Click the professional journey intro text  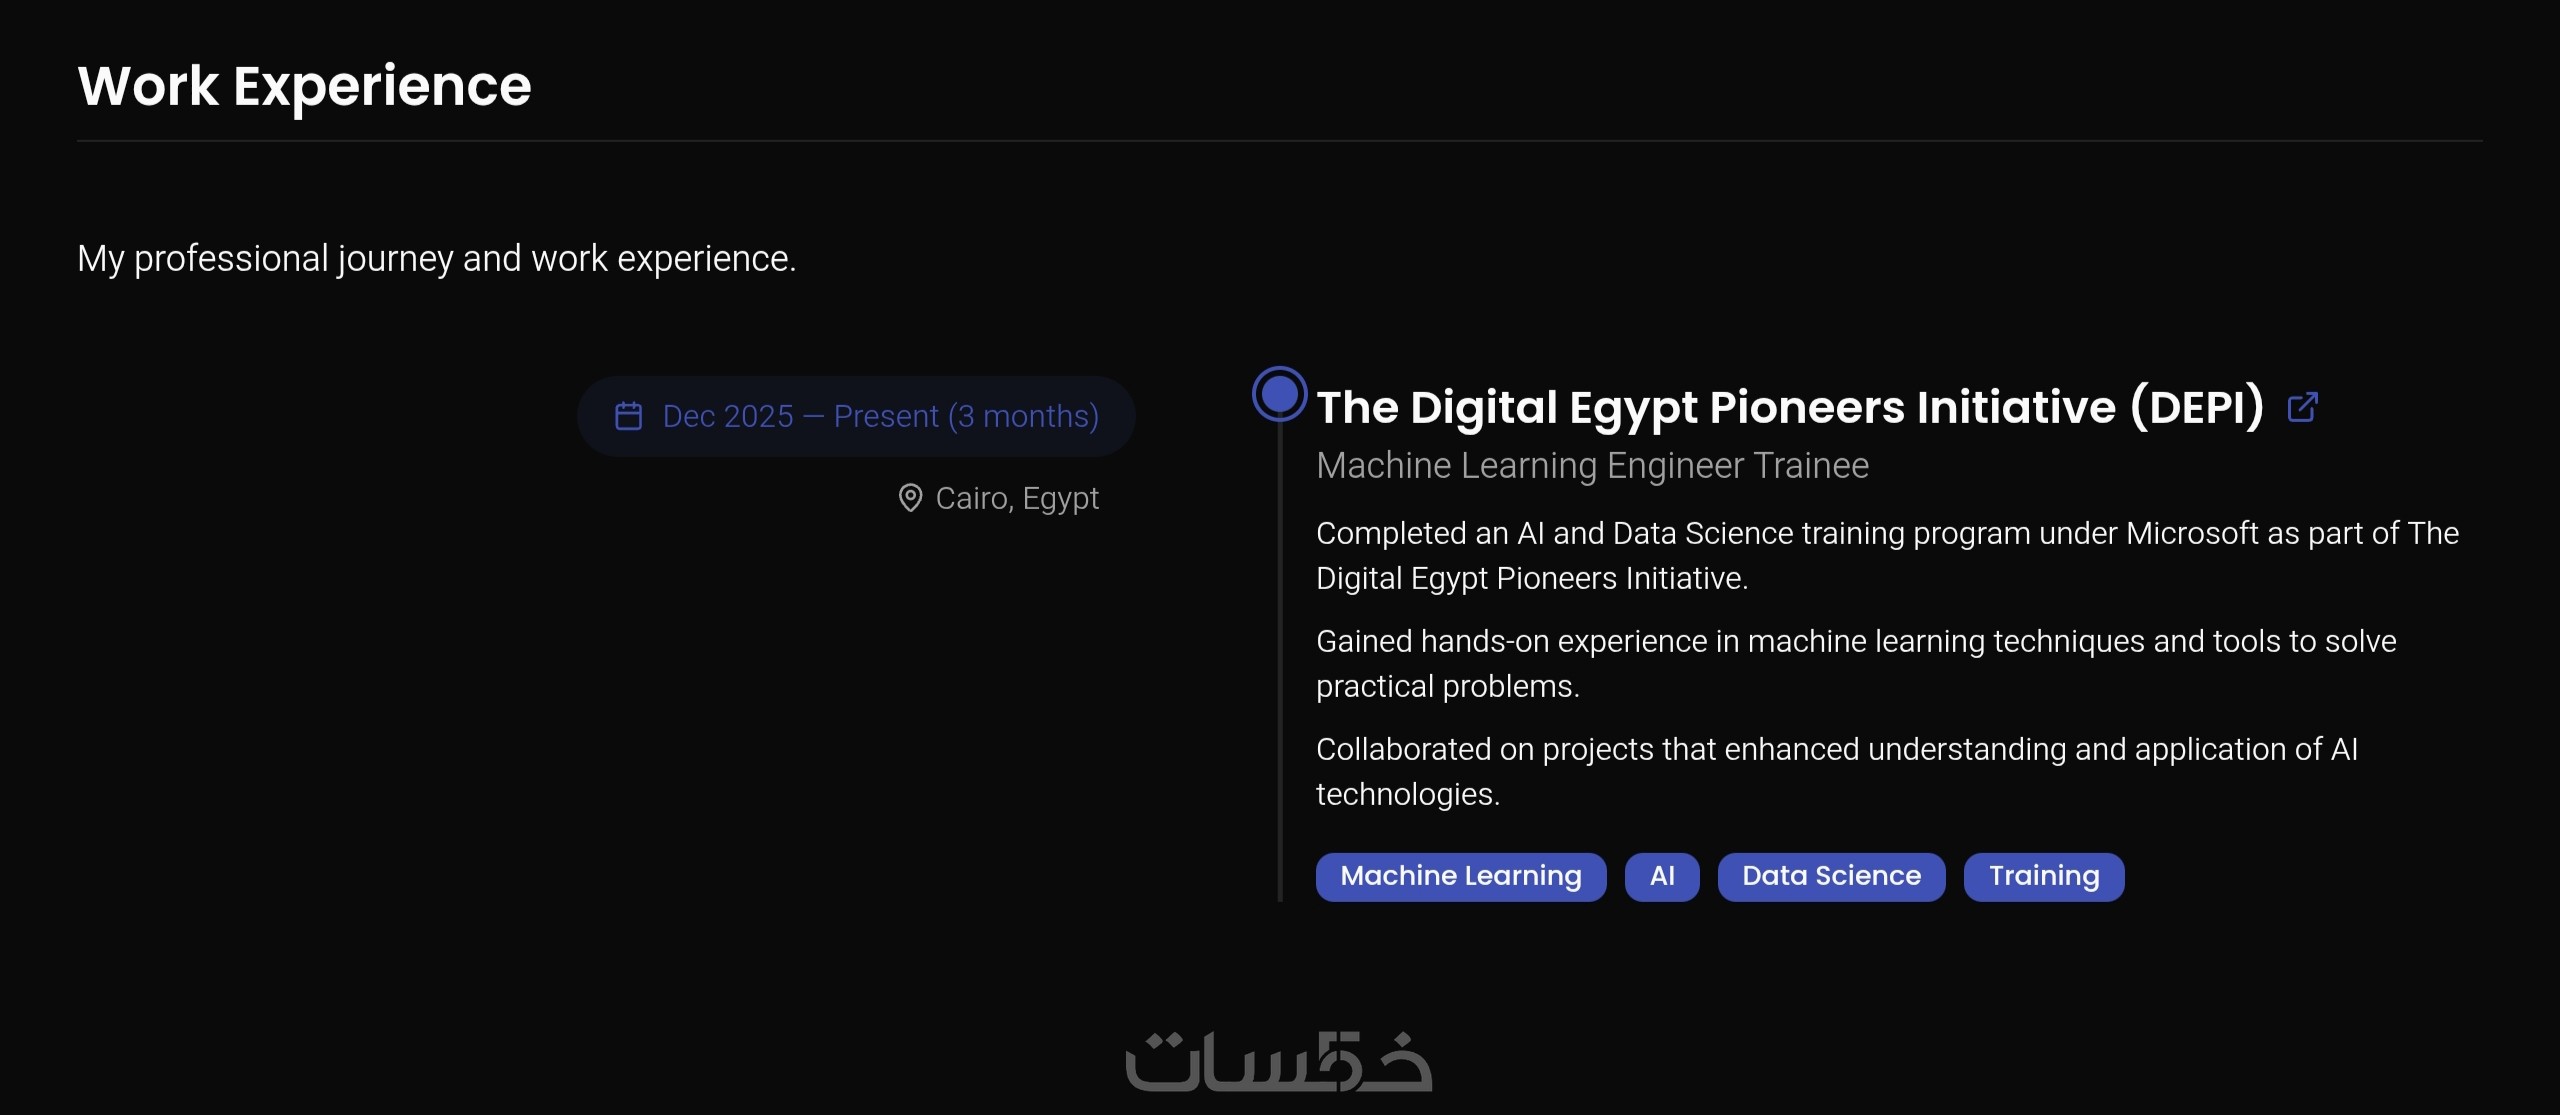click(436, 259)
